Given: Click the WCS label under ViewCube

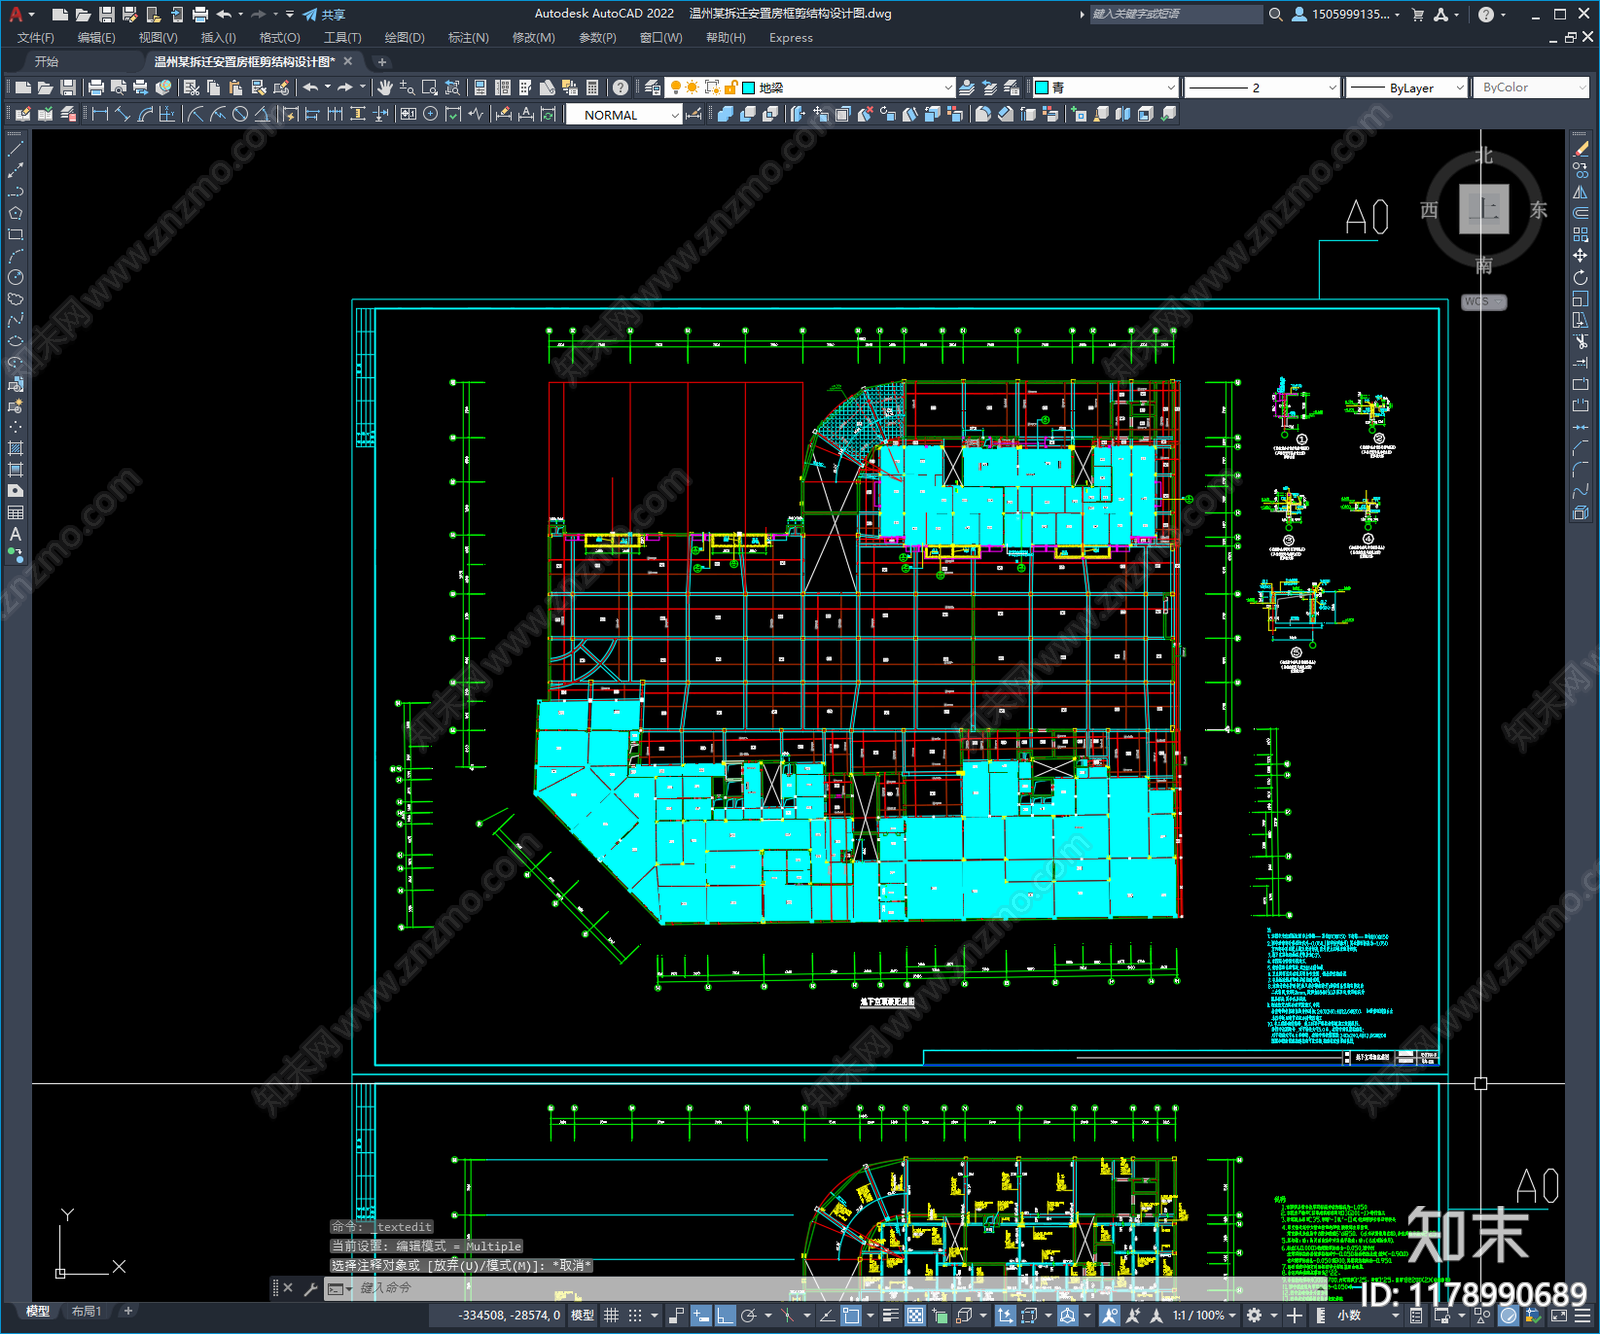Looking at the screenshot, I should point(1483,301).
